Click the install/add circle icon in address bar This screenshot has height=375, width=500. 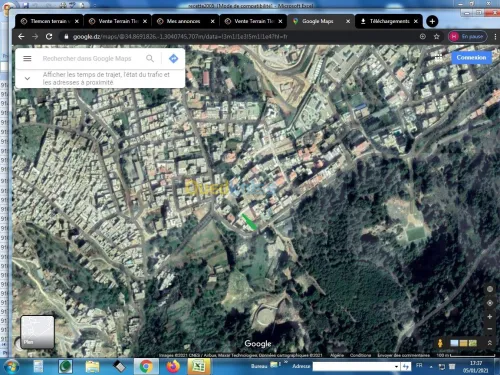click(423, 37)
